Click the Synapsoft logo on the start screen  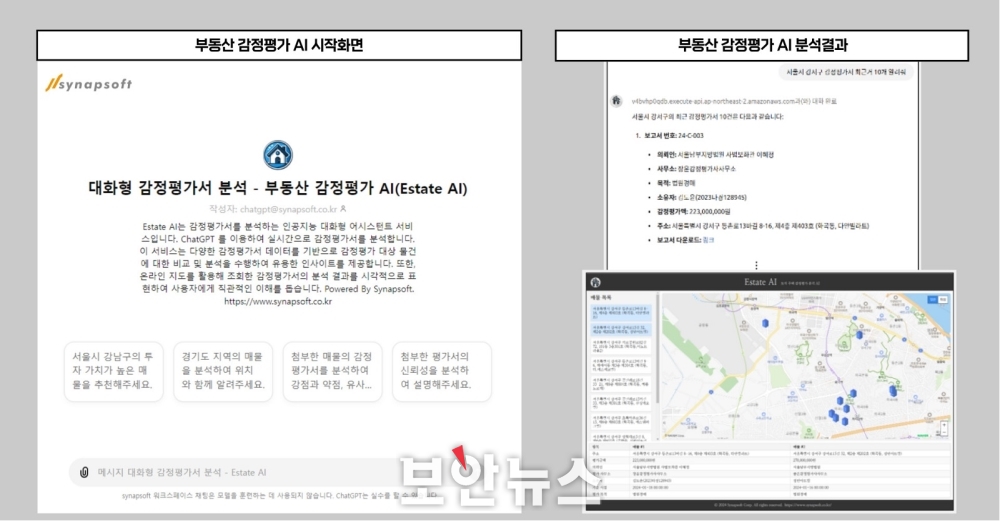[89, 84]
